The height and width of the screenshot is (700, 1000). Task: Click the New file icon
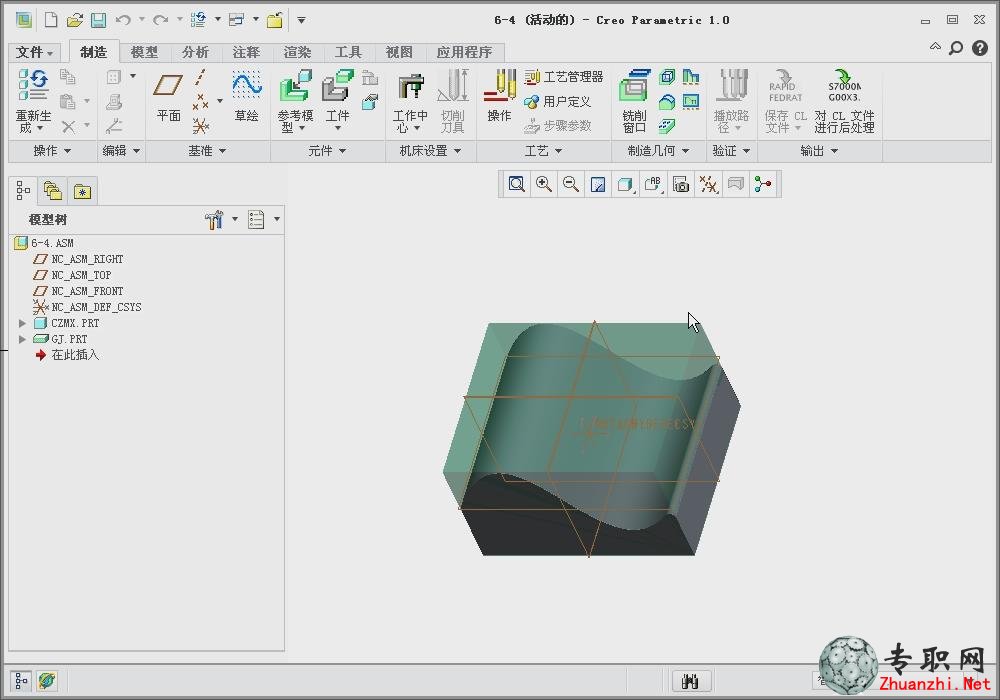[50, 20]
